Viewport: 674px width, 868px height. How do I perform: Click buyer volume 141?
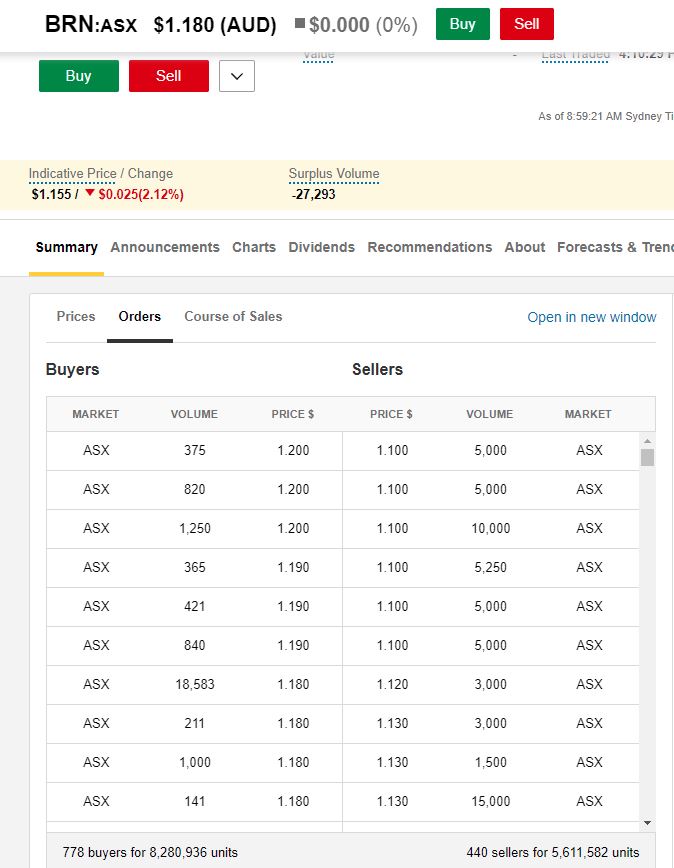195,802
